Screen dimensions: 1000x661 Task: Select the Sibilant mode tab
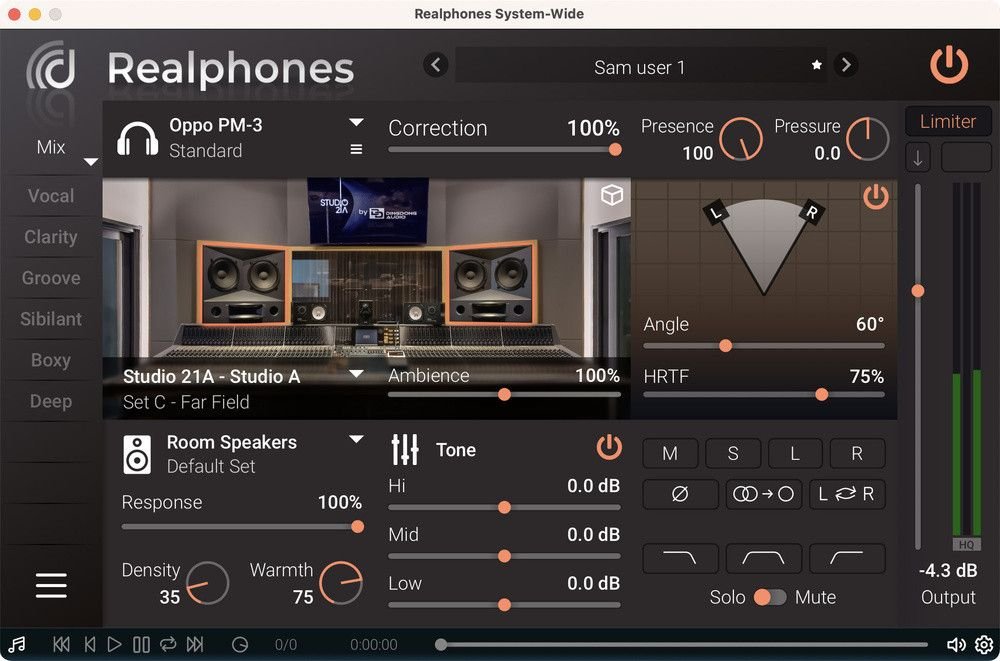point(51,318)
